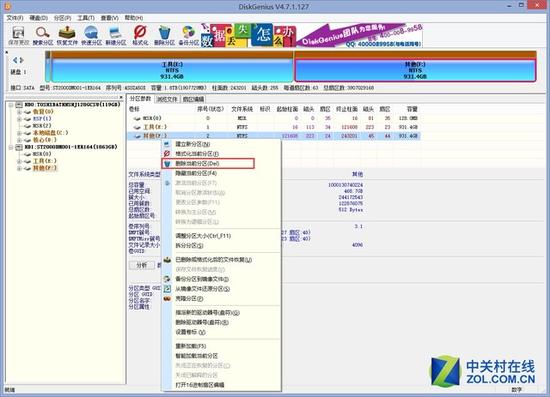
Task: Click the 备份分区 backup toolbar icon
Action: (188, 35)
